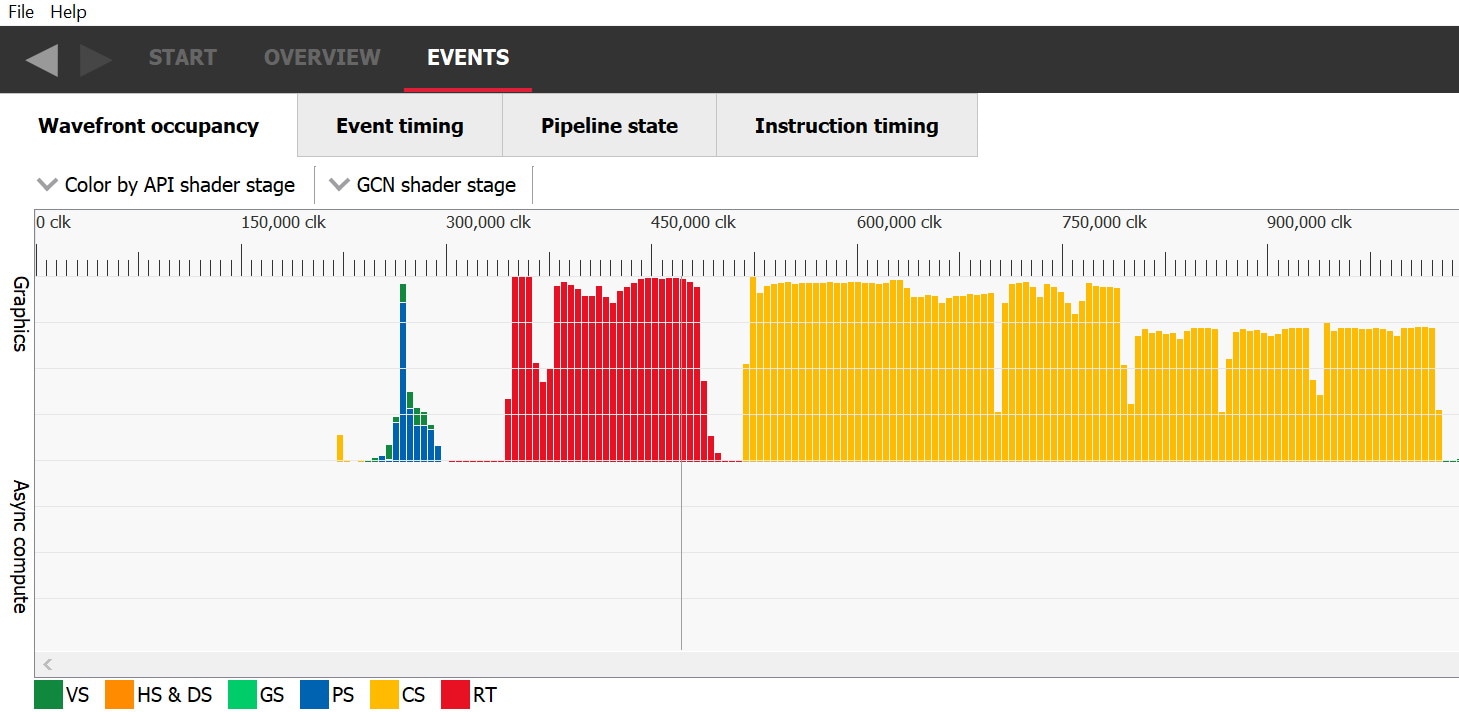The image size is (1459, 712).
Task: Click the scrollbar left arrow below timeline
Action: [47, 664]
